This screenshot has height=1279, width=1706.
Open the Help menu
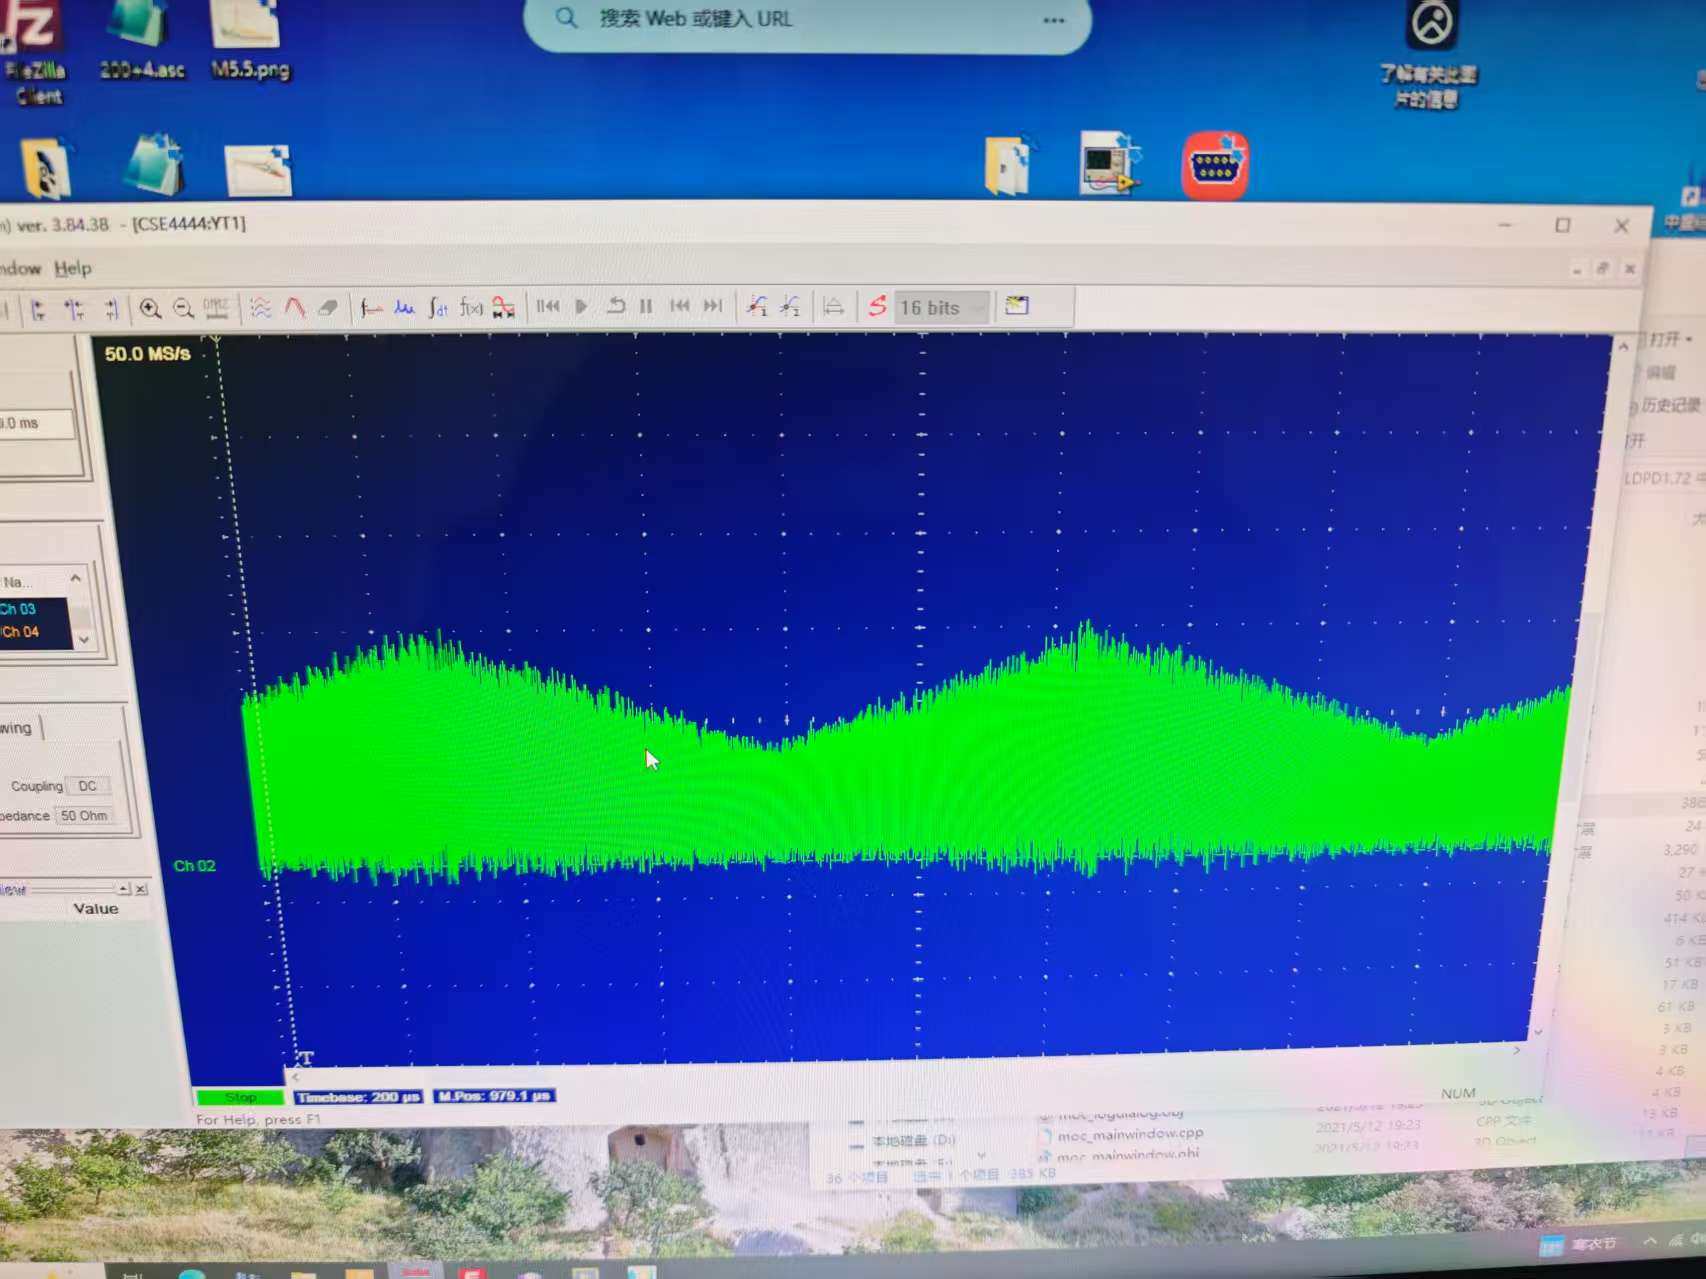click(x=72, y=268)
